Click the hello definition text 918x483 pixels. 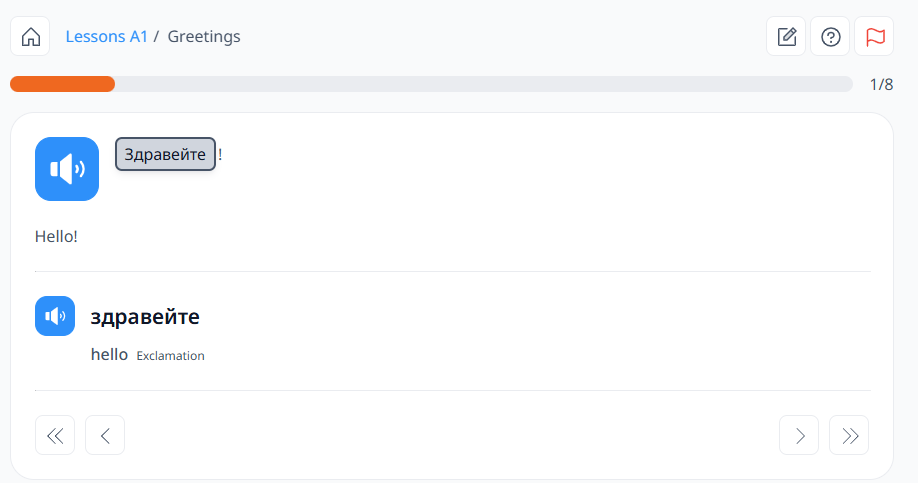109,354
